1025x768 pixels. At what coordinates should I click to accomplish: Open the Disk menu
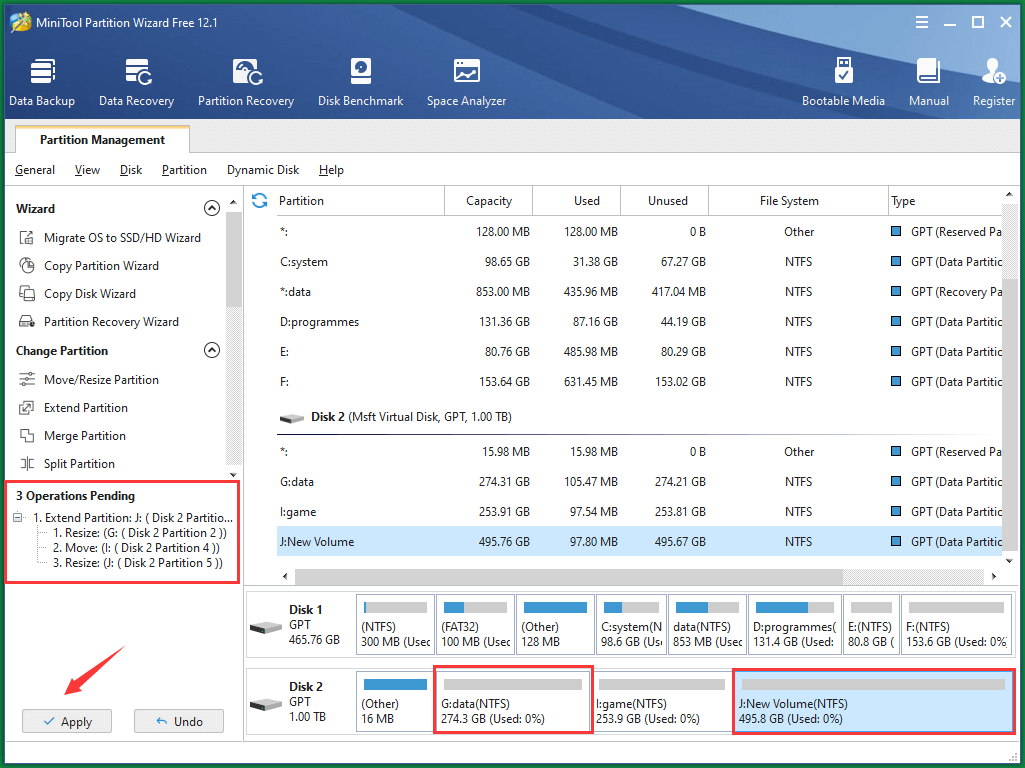click(x=131, y=169)
